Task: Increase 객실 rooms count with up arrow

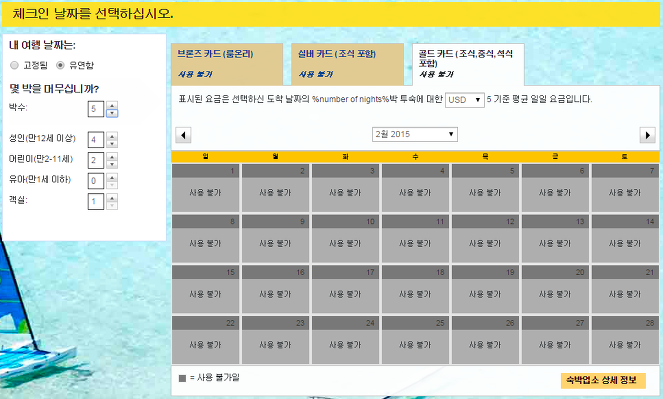Action: 112,197
